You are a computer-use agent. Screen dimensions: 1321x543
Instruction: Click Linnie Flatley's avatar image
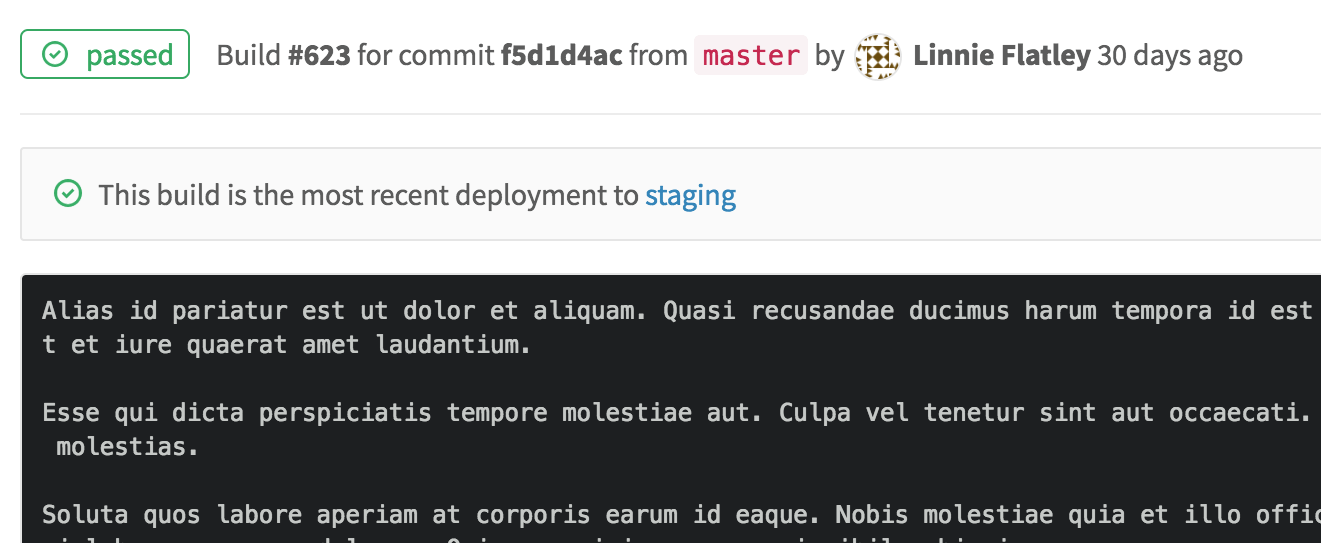pyautogui.click(x=877, y=56)
